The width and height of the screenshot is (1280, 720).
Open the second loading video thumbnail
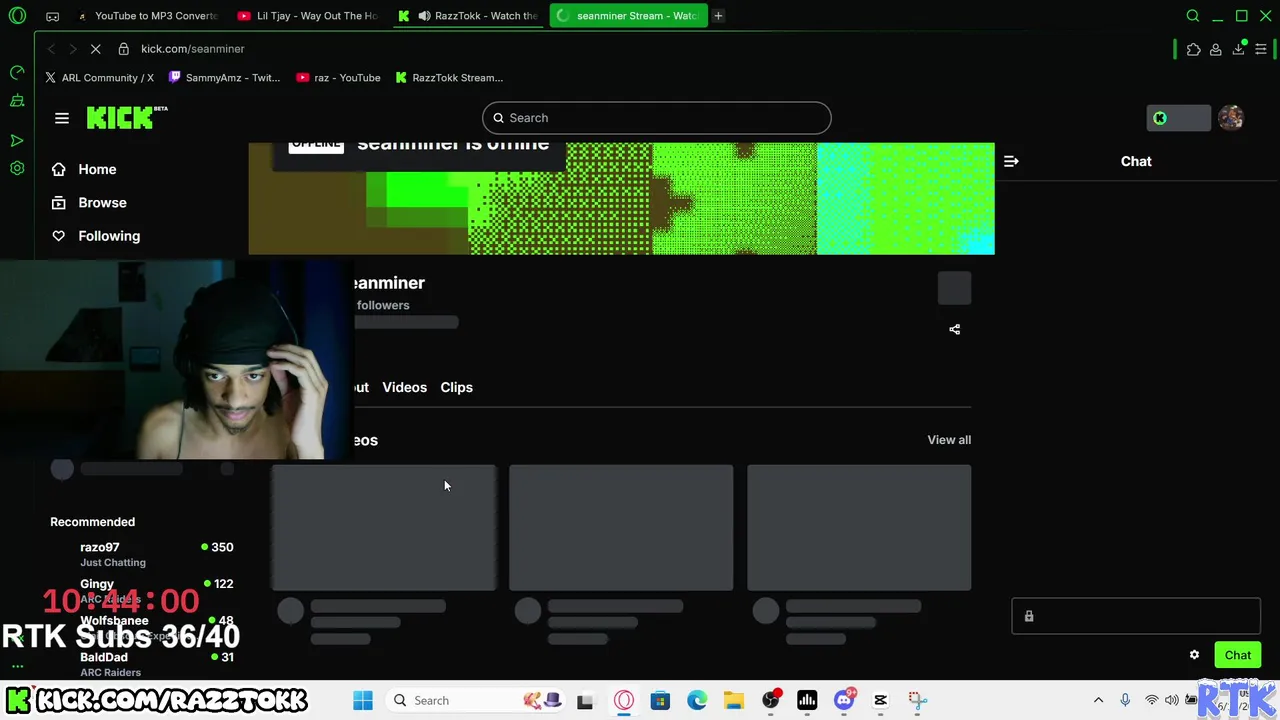[621, 527]
